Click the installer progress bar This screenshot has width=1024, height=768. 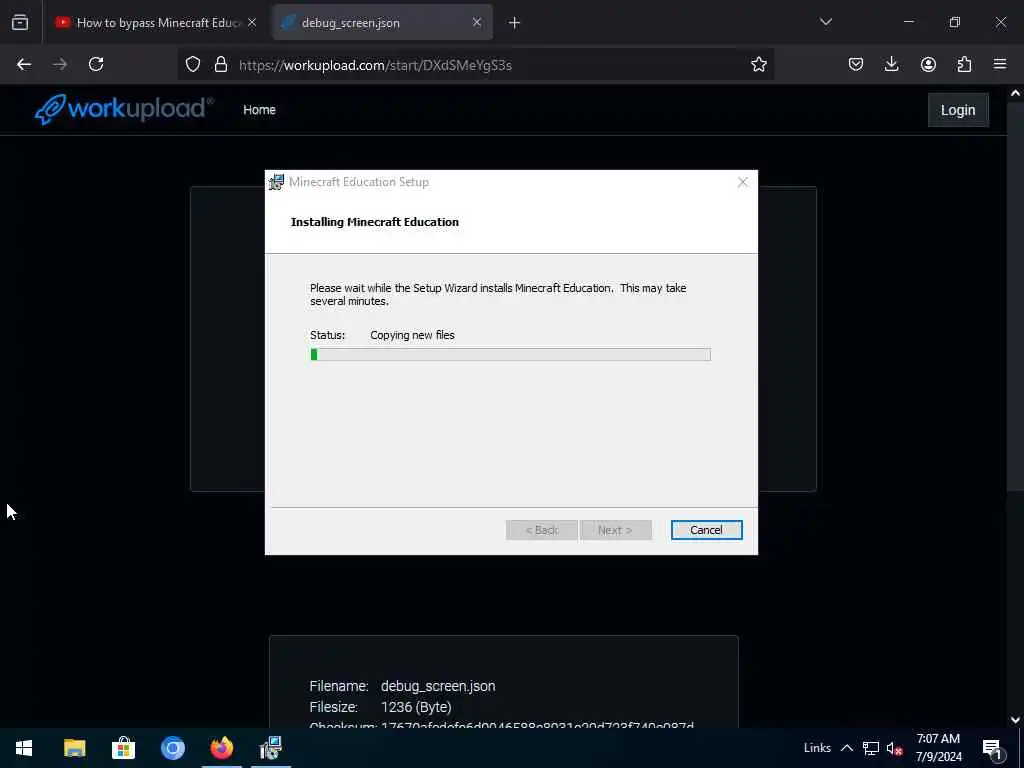(510, 355)
